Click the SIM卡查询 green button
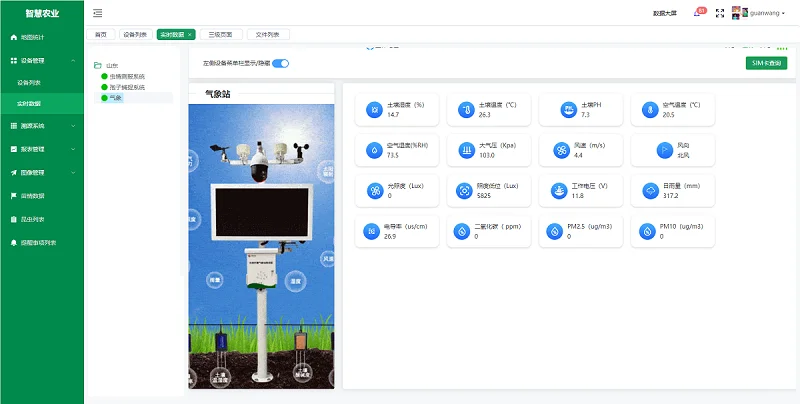Screen dimensions: 800x404 tap(766, 63)
